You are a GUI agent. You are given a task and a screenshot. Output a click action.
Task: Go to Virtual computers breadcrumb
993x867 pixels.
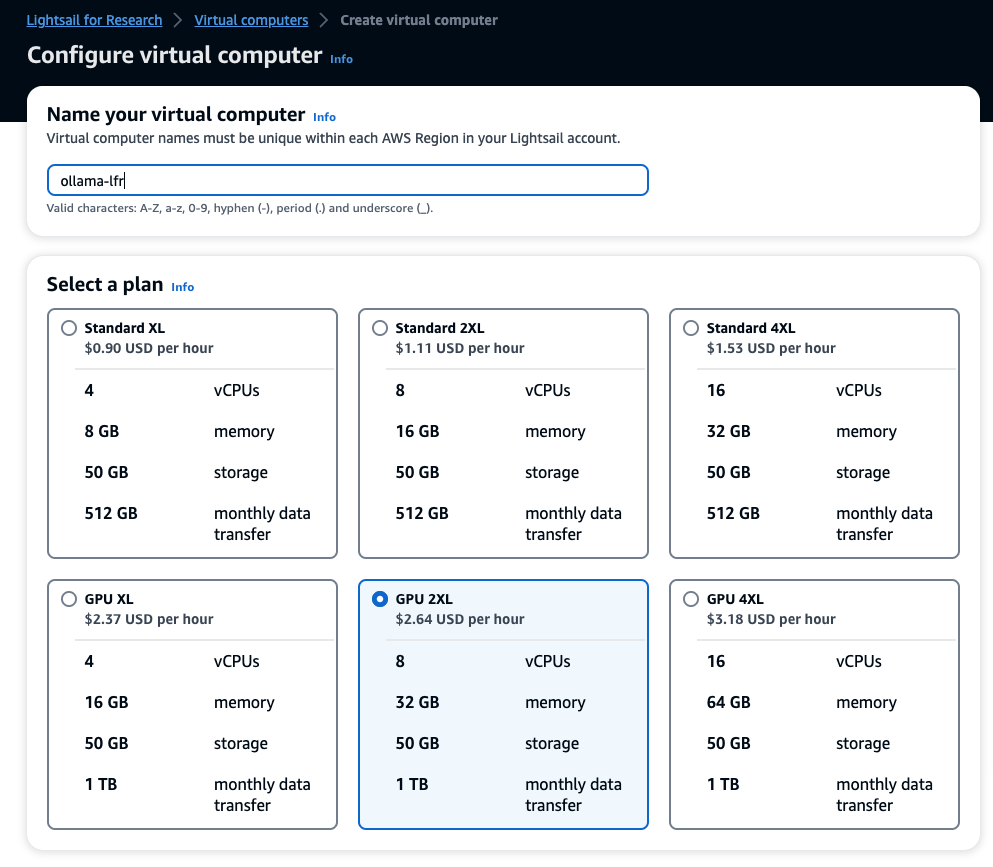pyautogui.click(x=251, y=20)
